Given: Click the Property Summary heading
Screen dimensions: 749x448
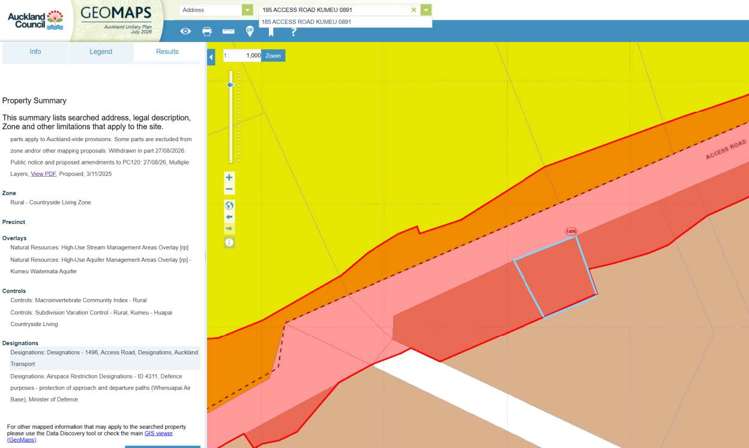Looking at the screenshot, I should pyautogui.click(x=34, y=101).
